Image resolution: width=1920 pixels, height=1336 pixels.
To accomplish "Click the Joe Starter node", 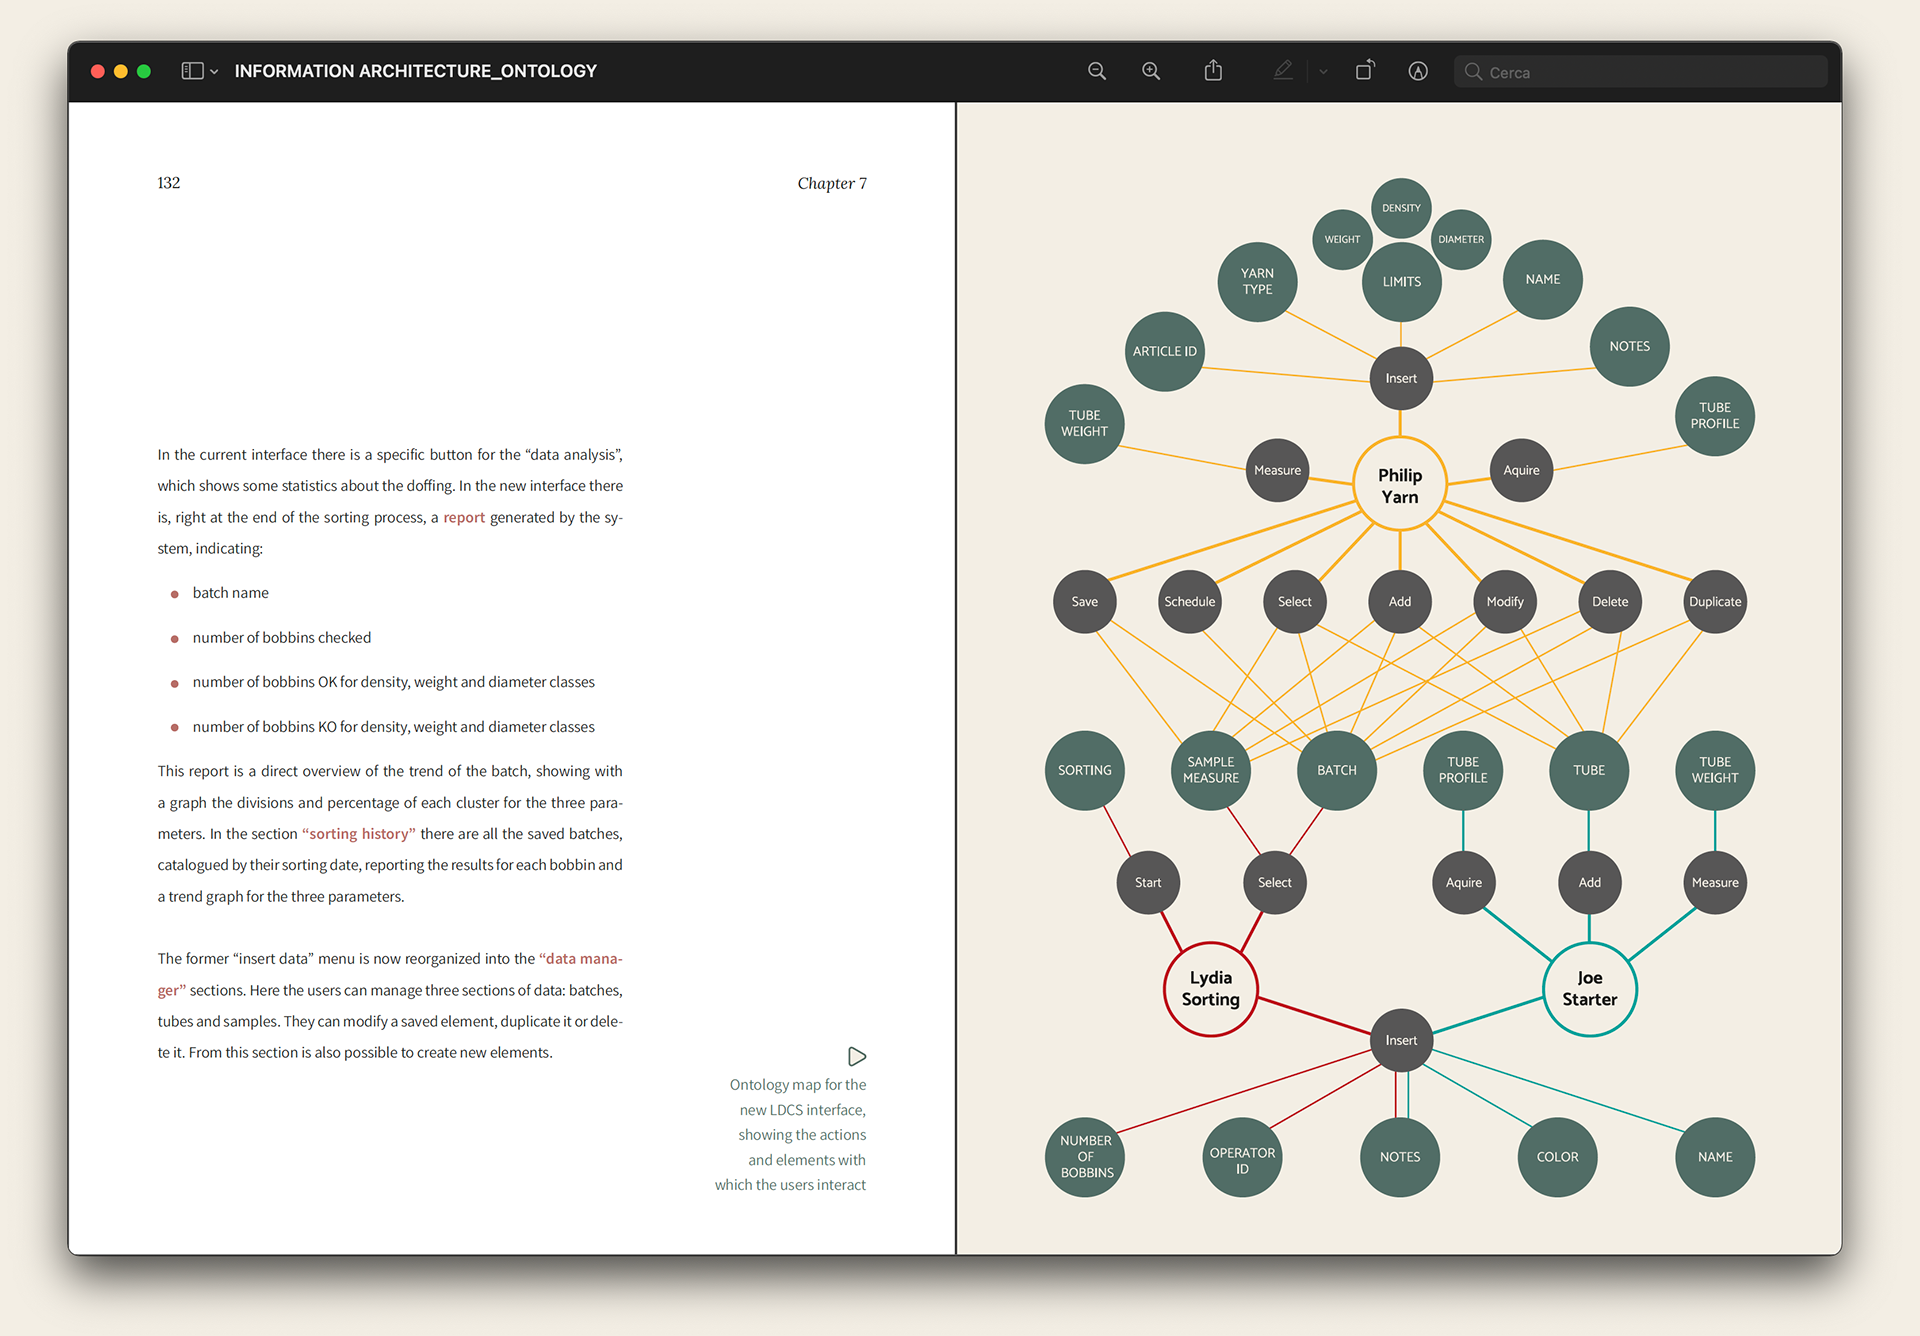I will [x=1589, y=988].
